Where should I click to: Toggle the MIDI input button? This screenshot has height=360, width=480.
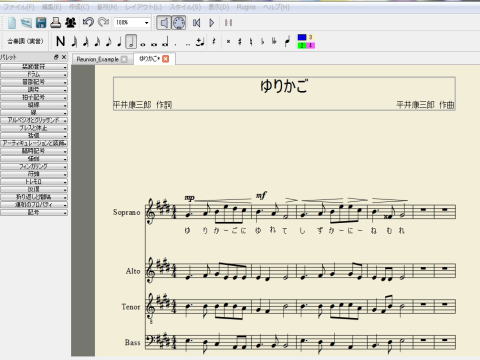pyautogui.click(x=179, y=23)
